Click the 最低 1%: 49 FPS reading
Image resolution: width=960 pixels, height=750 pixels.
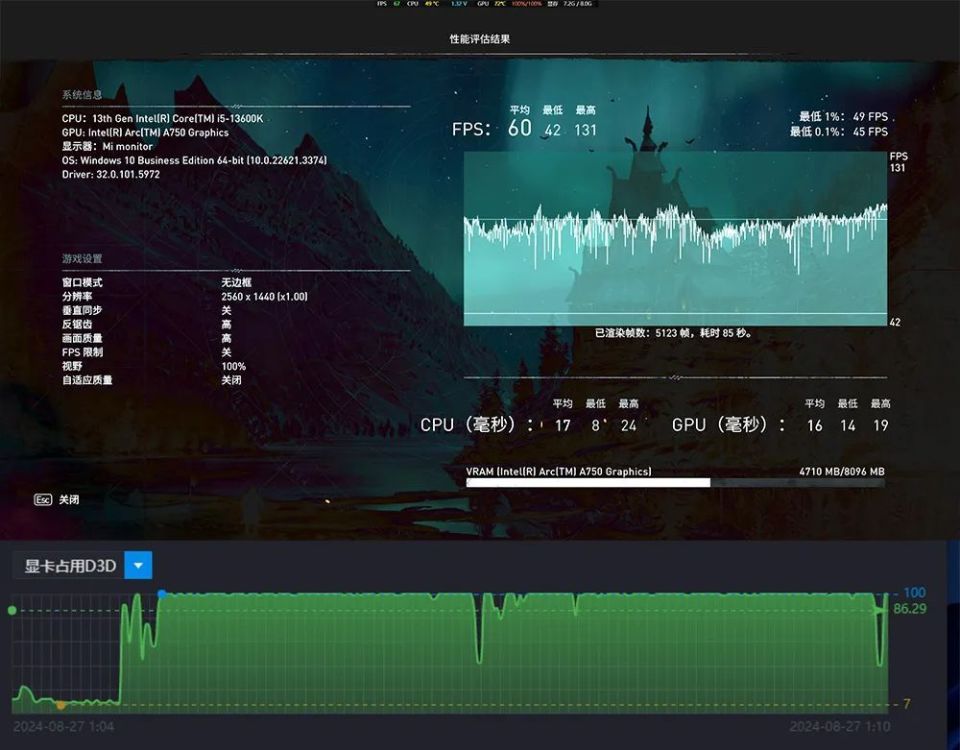[844, 116]
